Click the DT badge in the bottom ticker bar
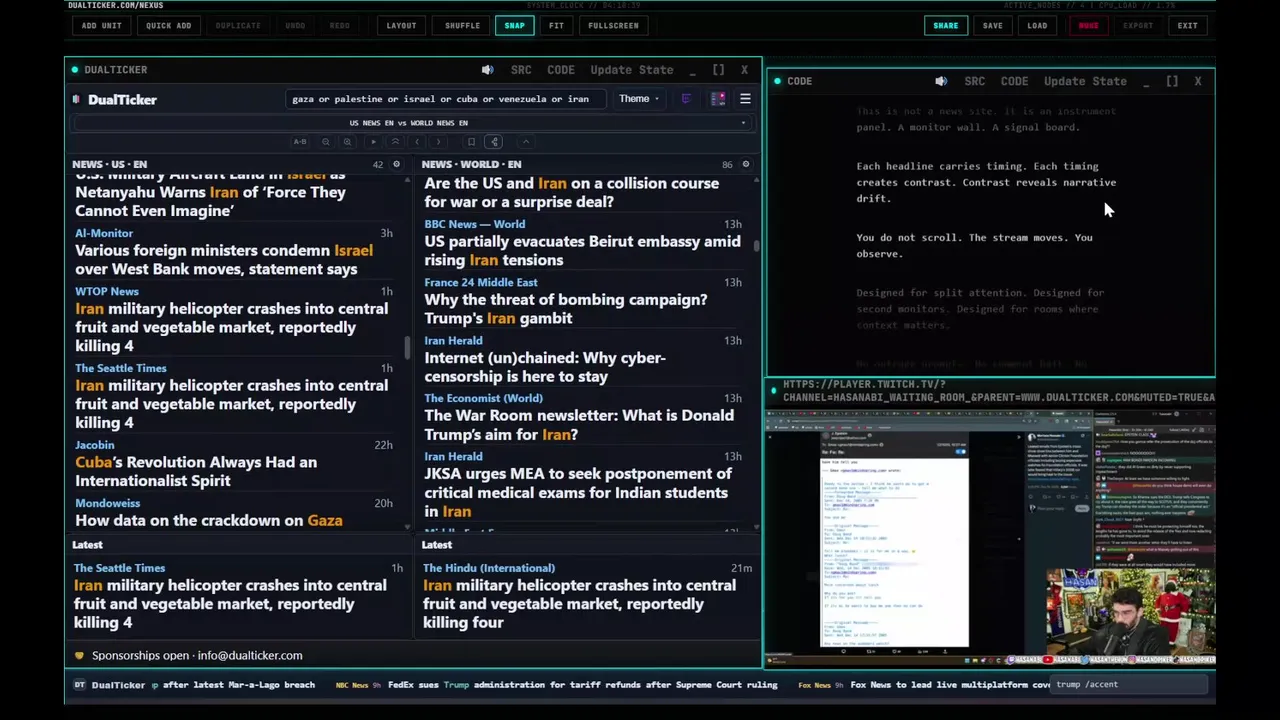The height and width of the screenshot is (720, 1280). 80,685
